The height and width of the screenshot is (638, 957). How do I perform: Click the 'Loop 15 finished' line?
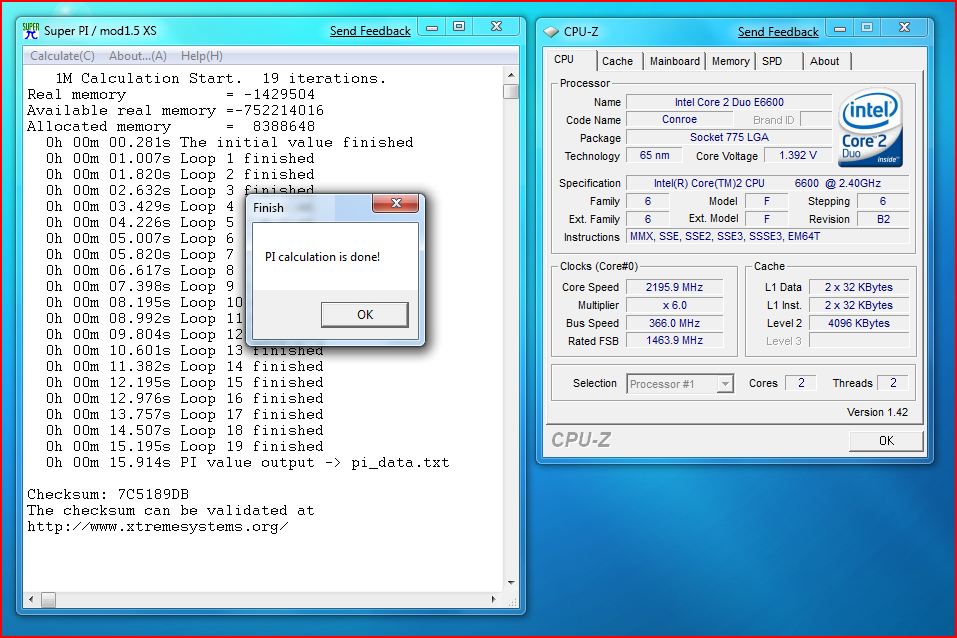[184, 382]
